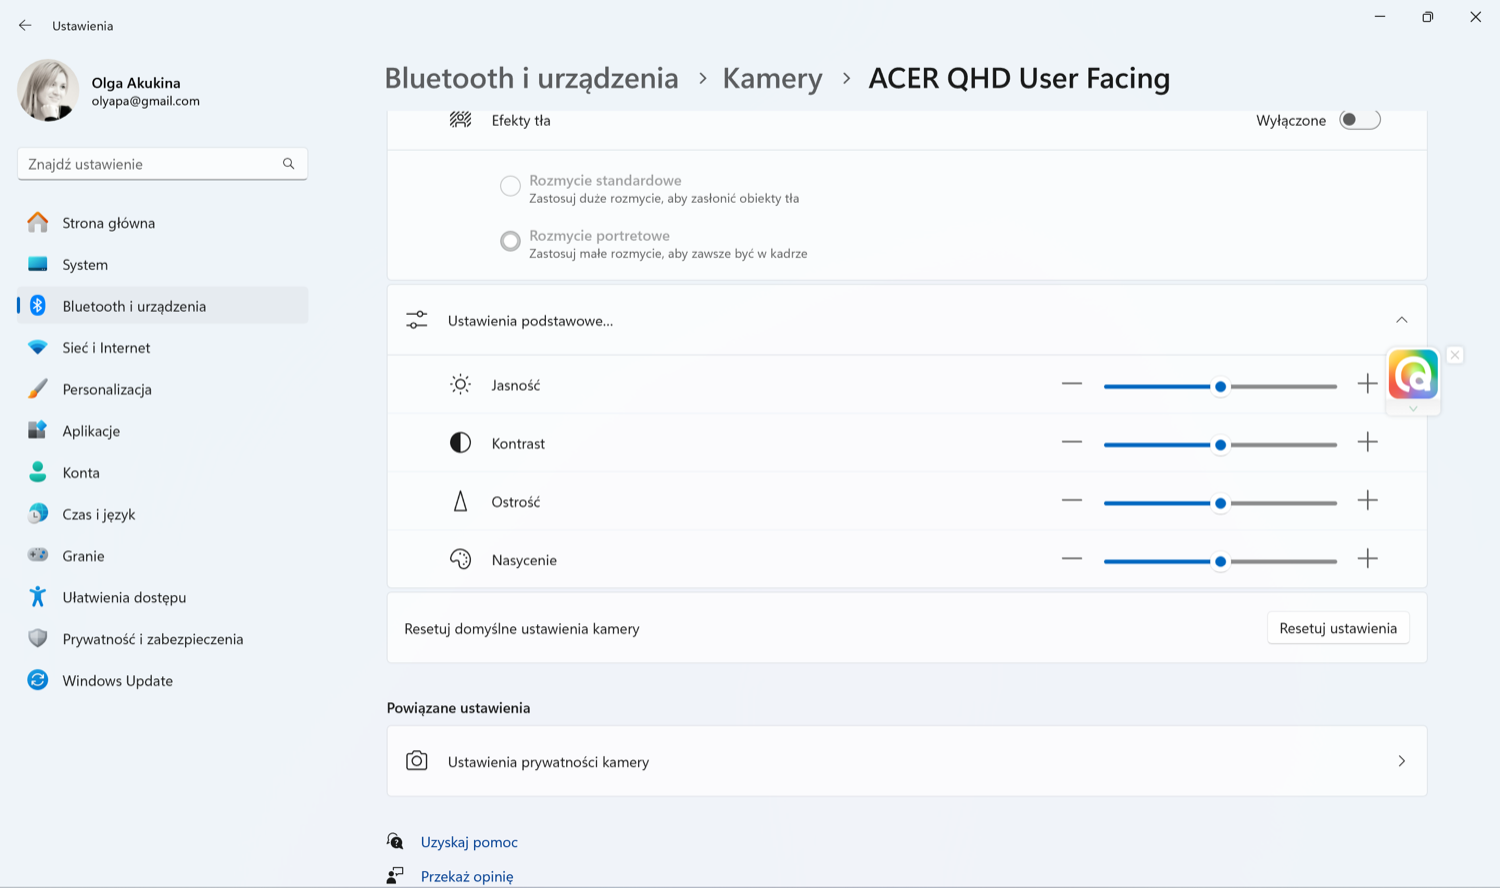Dismiss the floating widget with its small X

click(1455, 355)
